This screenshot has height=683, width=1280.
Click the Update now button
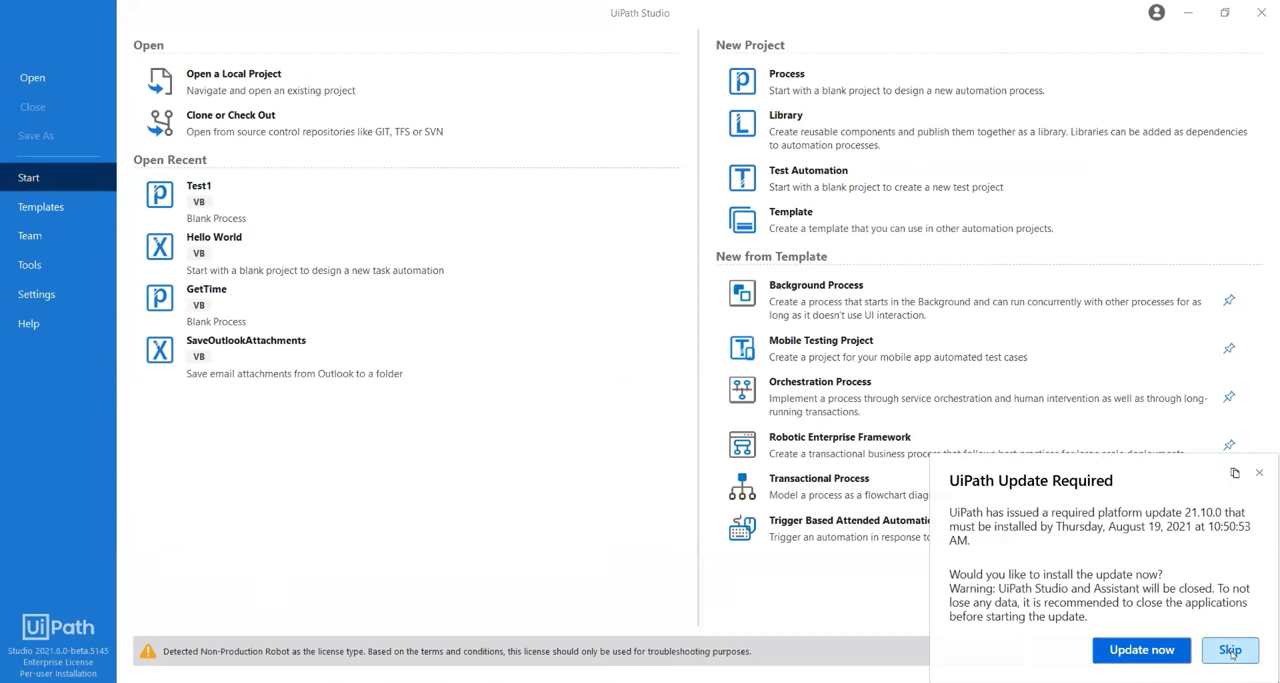[x=1142, y=650]
